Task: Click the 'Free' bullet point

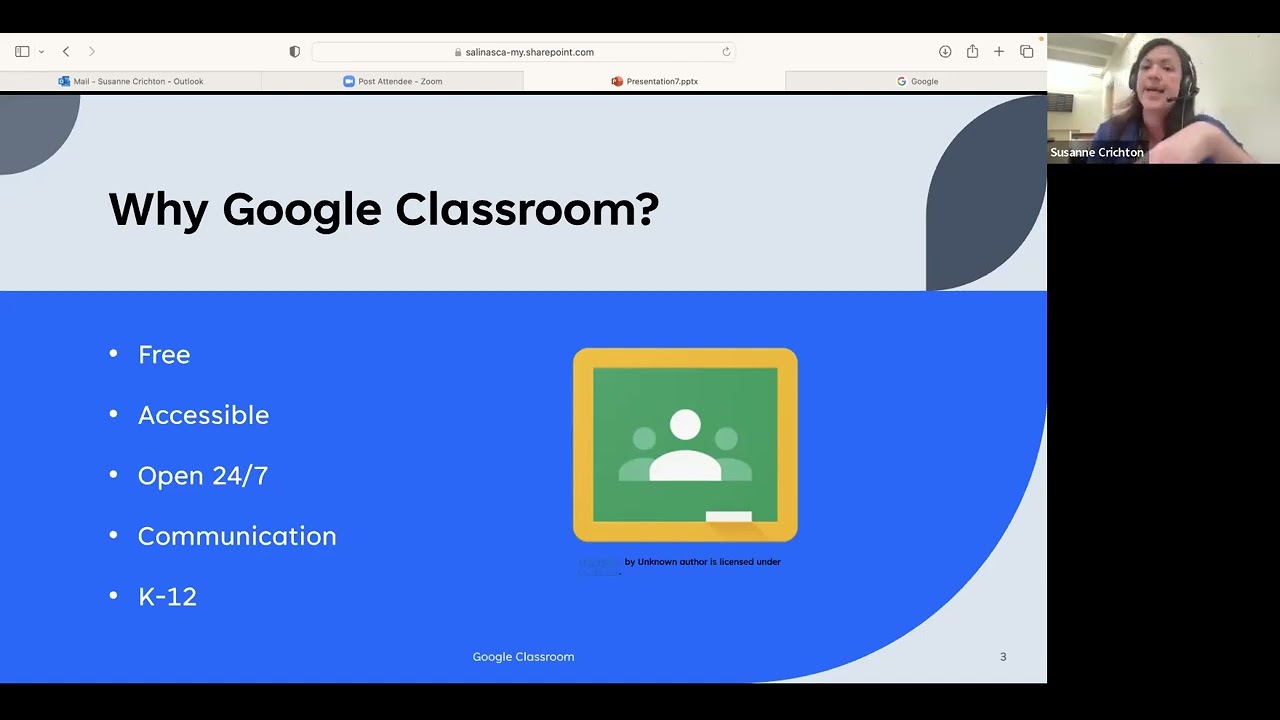Action: tap(164, 354)
